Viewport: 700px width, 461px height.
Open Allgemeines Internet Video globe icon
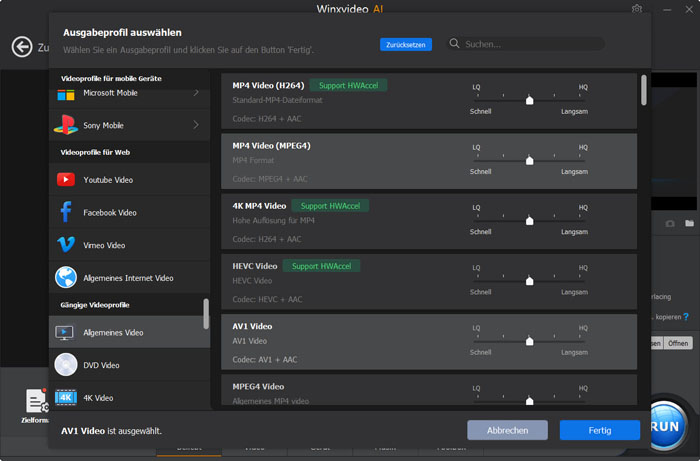(x=65, y=278)
